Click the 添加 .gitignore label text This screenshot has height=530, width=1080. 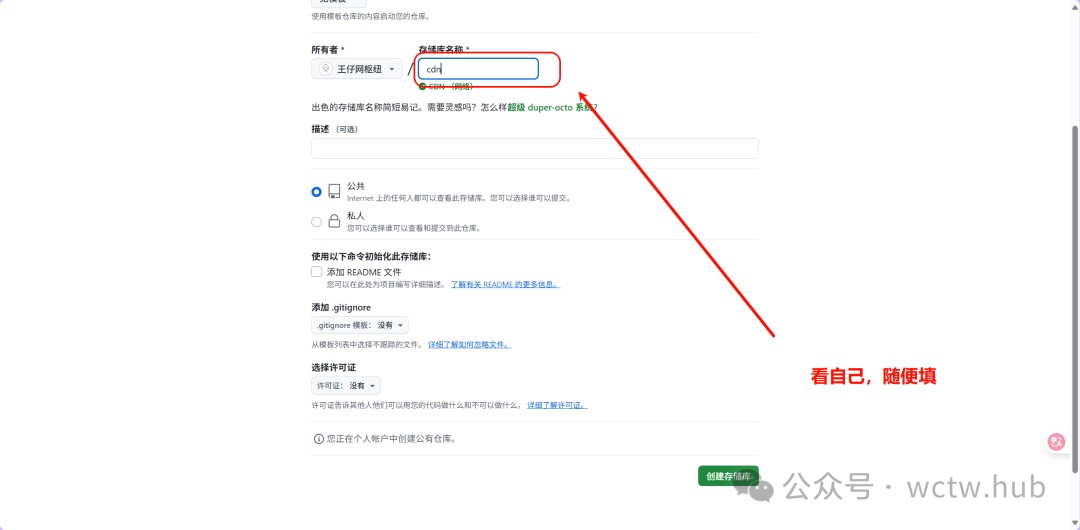tap(341, 307)
